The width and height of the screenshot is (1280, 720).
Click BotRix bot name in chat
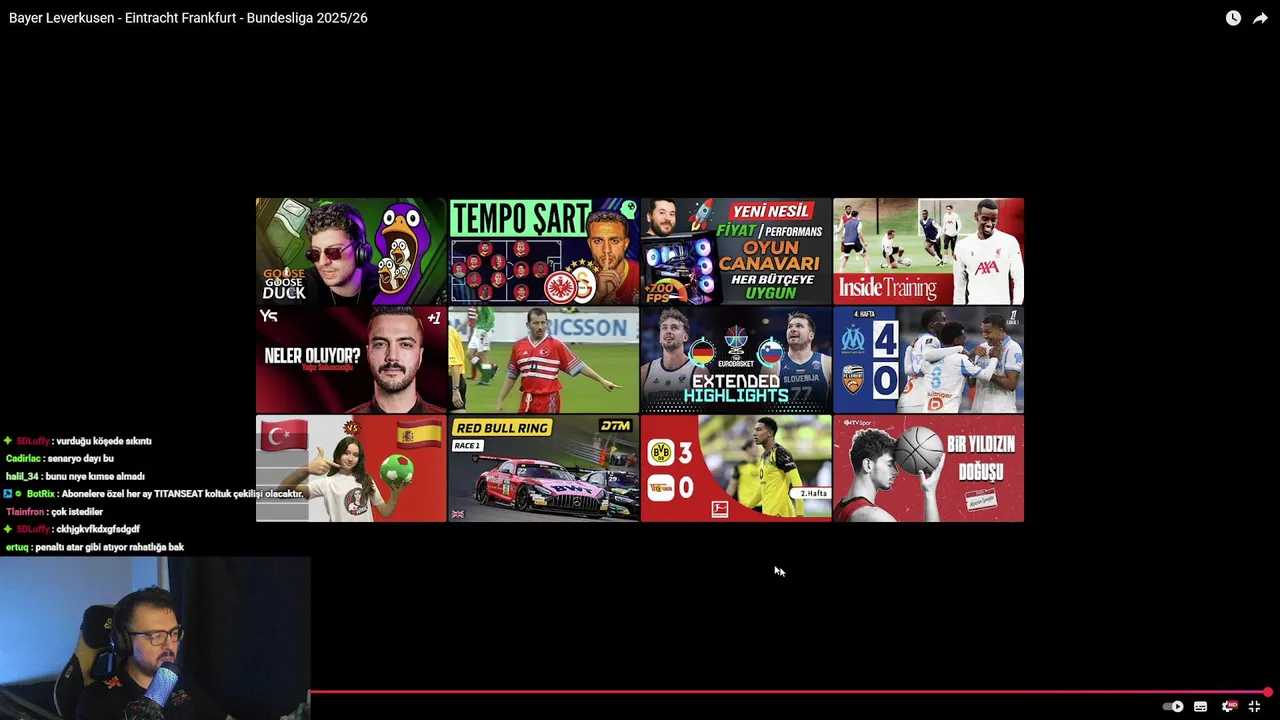[40, 494]
